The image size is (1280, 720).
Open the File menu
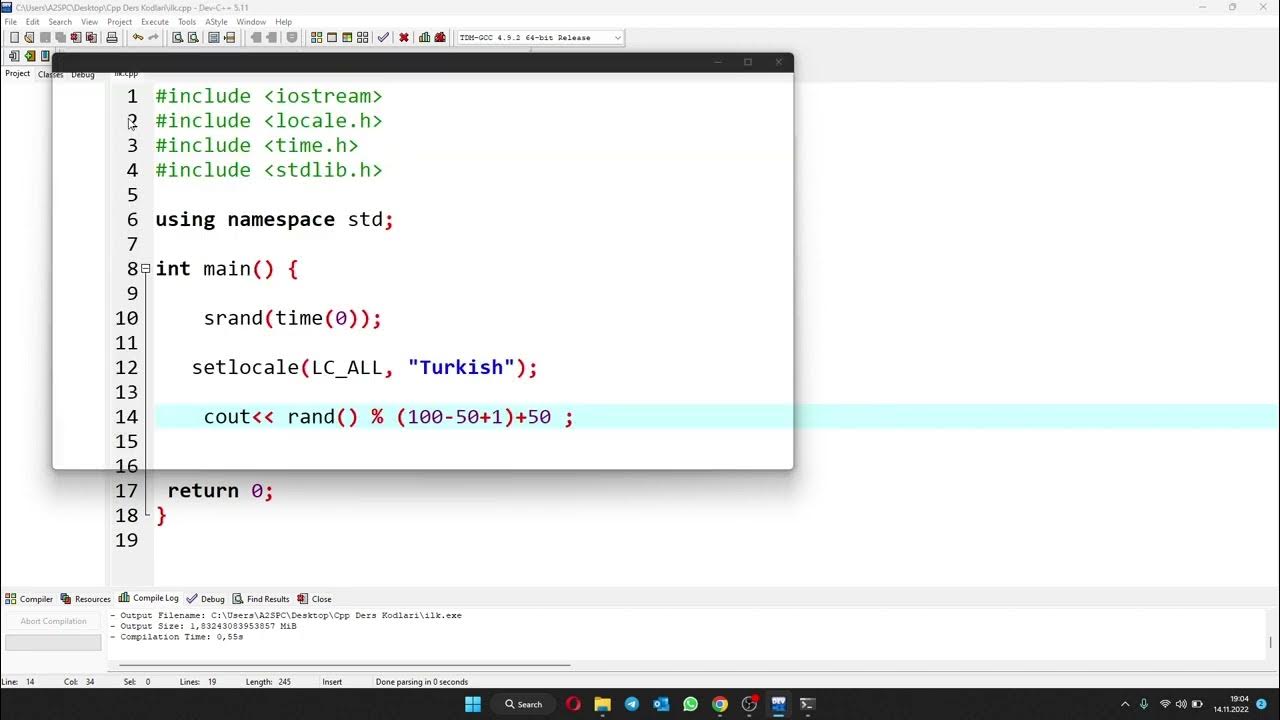(x=11, y=21)
